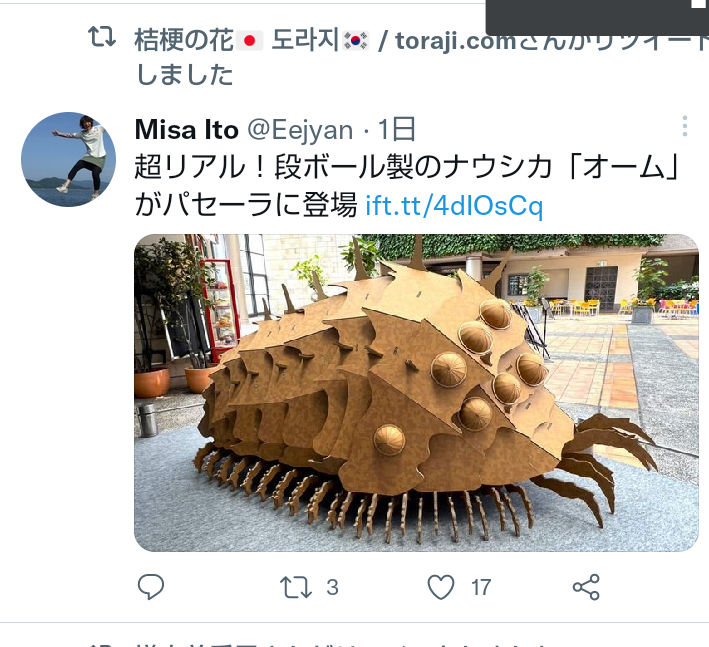
Task: Open the three-dot more options menu
Action: 685,126
